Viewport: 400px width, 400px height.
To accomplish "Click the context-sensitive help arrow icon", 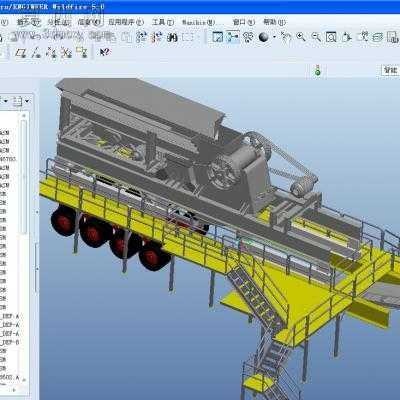I will point(105,52).
